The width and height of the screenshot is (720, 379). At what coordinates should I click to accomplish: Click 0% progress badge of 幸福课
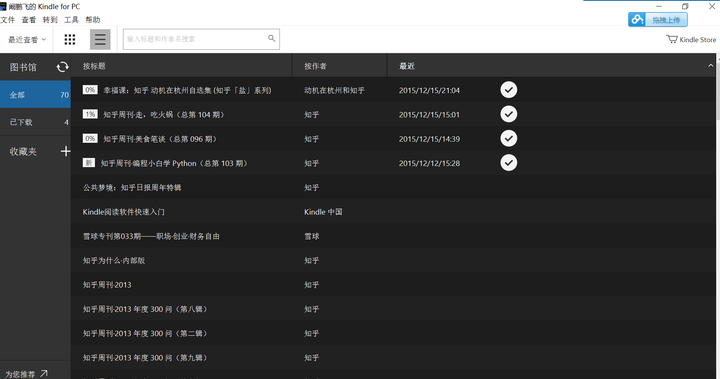pos(90,90)
